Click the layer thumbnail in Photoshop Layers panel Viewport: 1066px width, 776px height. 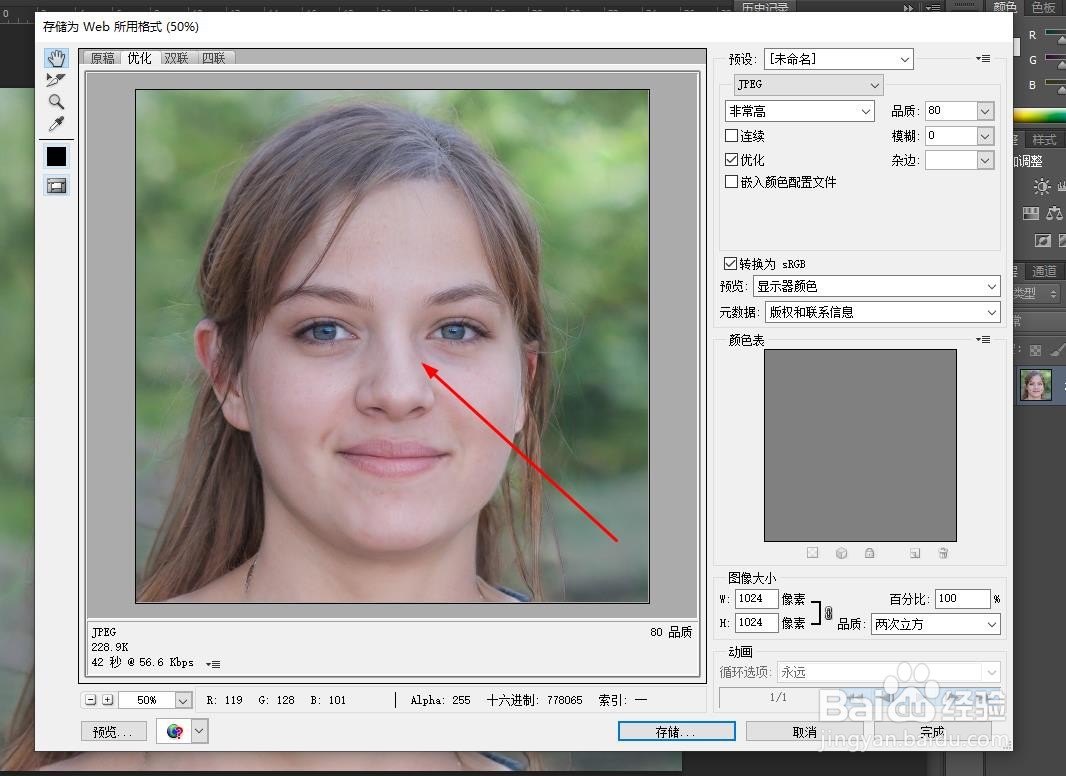click(1035, 385)
